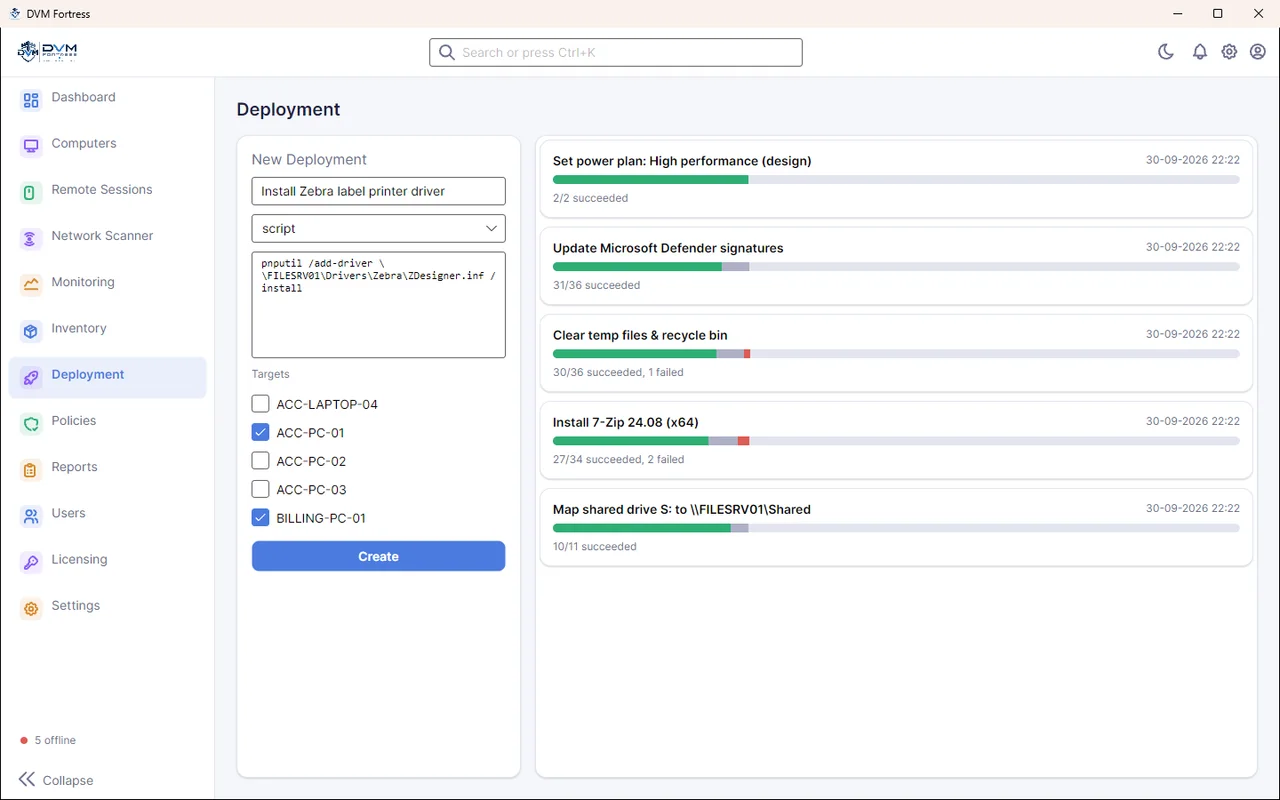Viewport: 1280px width, 800px height.
Task: Click the Deployment rocket icon
Action: click(31, 376)
